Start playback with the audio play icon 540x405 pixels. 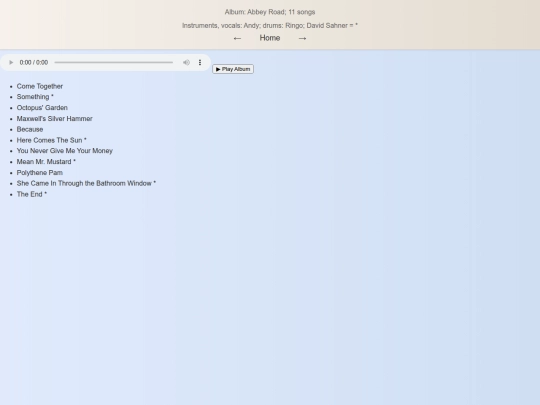(x=11, y=62)
